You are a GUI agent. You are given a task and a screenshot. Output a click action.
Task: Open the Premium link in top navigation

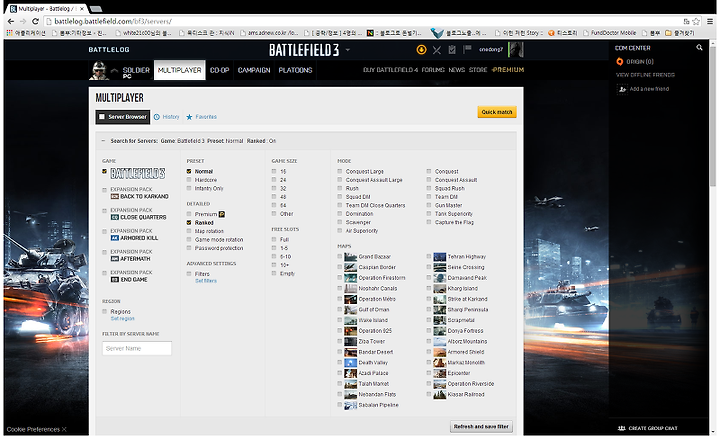point(508,70)
